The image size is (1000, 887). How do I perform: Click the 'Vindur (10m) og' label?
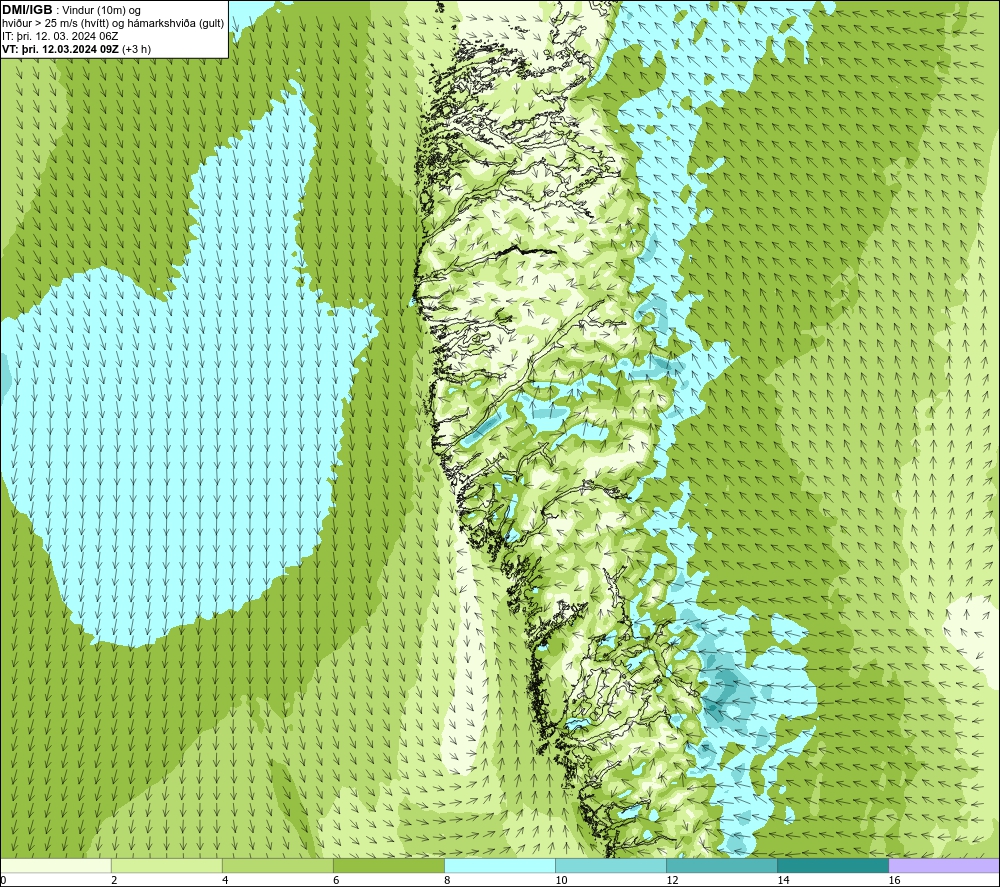click(x=102, y=11)
